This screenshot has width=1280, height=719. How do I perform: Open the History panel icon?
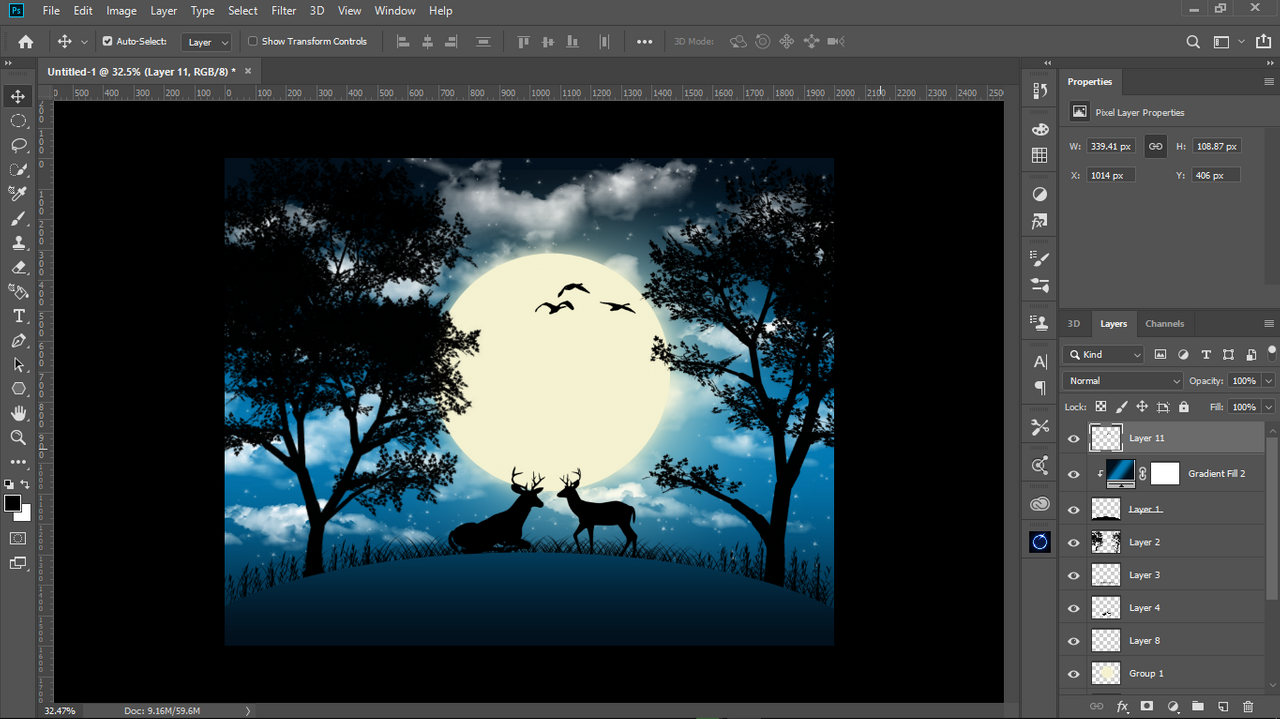(1040, 90)
